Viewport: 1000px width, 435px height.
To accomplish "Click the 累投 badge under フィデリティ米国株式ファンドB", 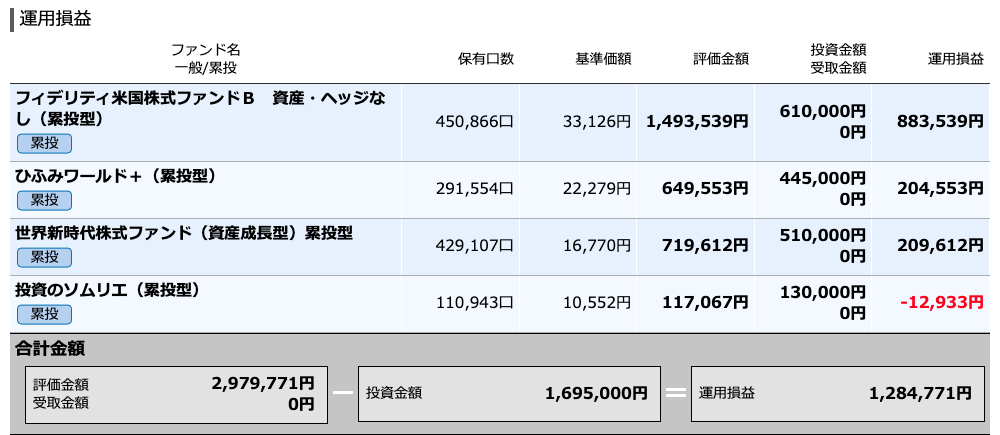I will [44, 144].
